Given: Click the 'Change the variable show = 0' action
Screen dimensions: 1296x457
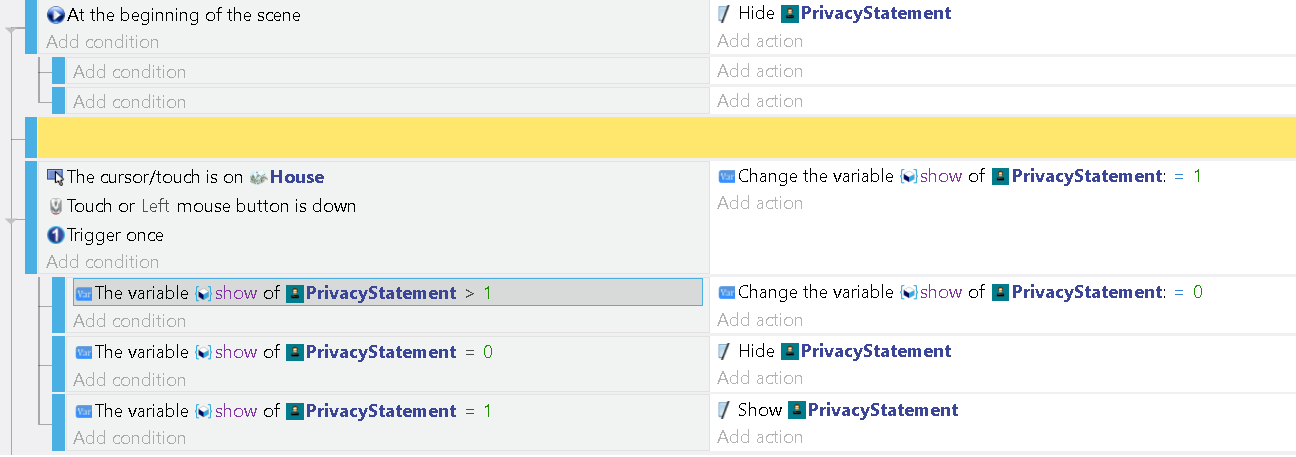Looking at the screenshot, I should click(960, 292).
